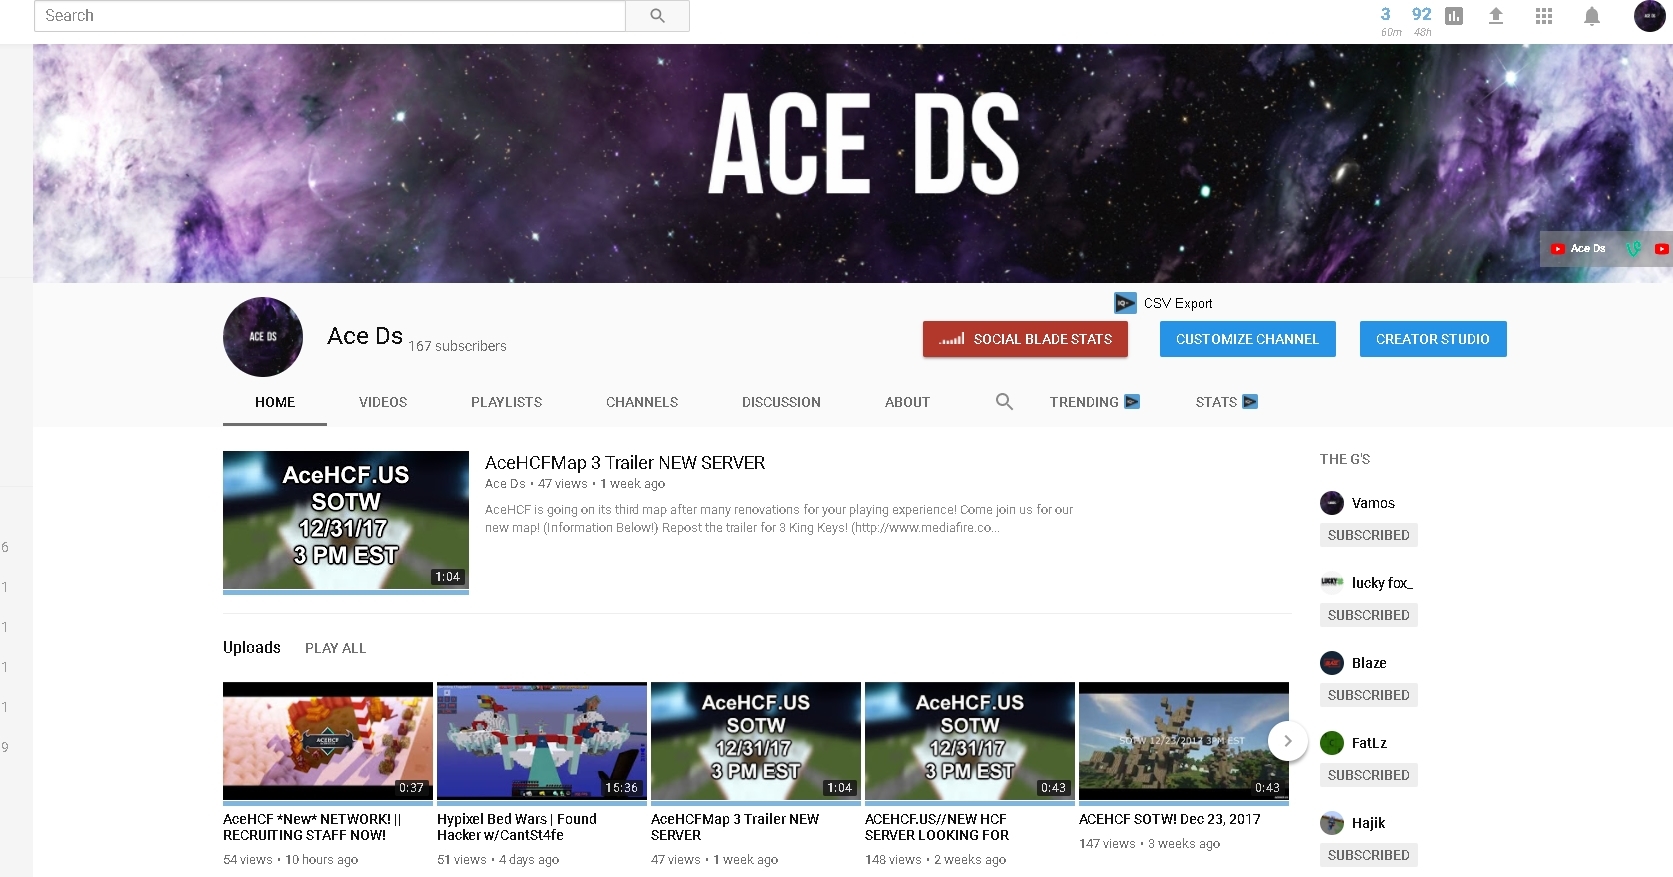
Task: Click FatLz channel name
Action: [x=1369, y=743]
